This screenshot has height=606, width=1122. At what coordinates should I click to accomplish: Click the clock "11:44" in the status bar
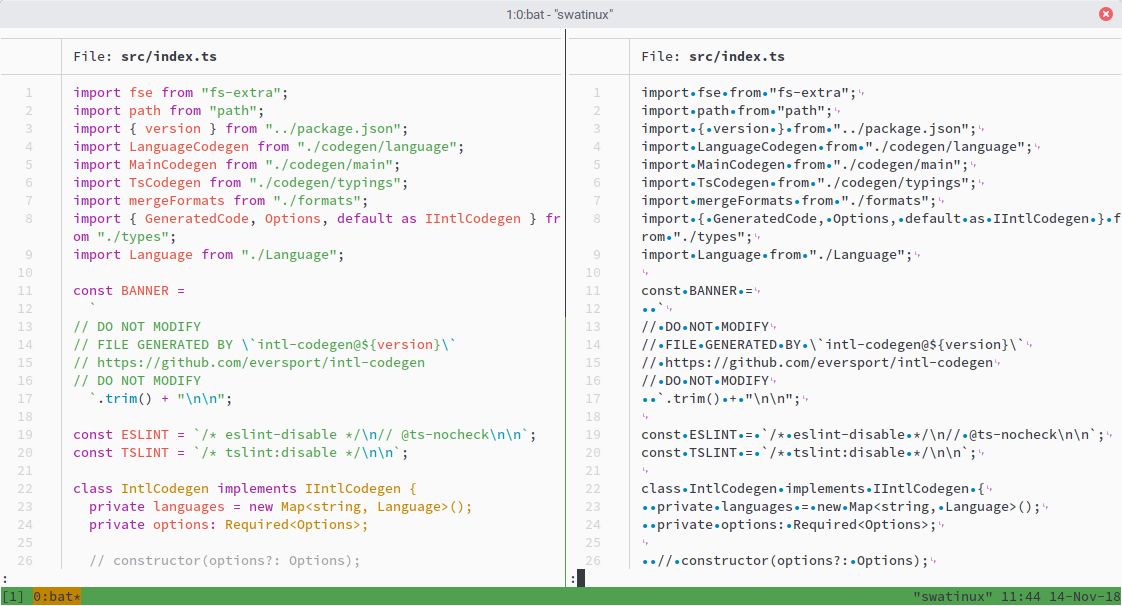[1022, 596]
